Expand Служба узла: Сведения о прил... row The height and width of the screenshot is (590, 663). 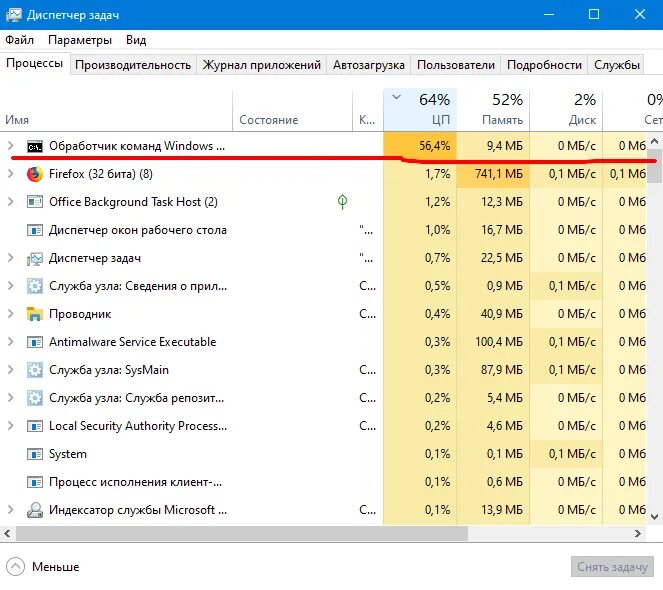point(11,286)
